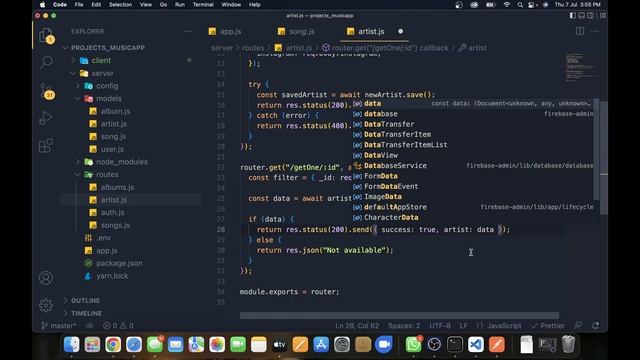The image size is (640, 360).
Task: Click the feedback icon in status bar
Action: point(578,326)
